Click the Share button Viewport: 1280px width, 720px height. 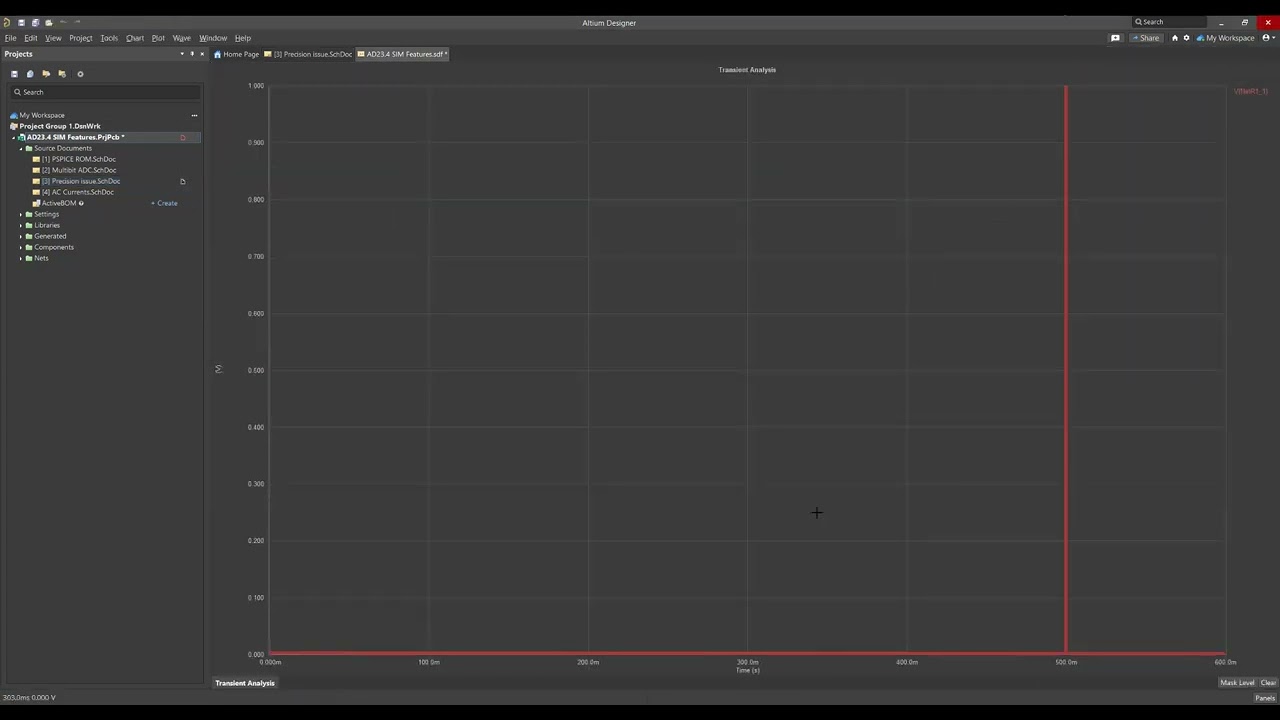[1145, 38]
